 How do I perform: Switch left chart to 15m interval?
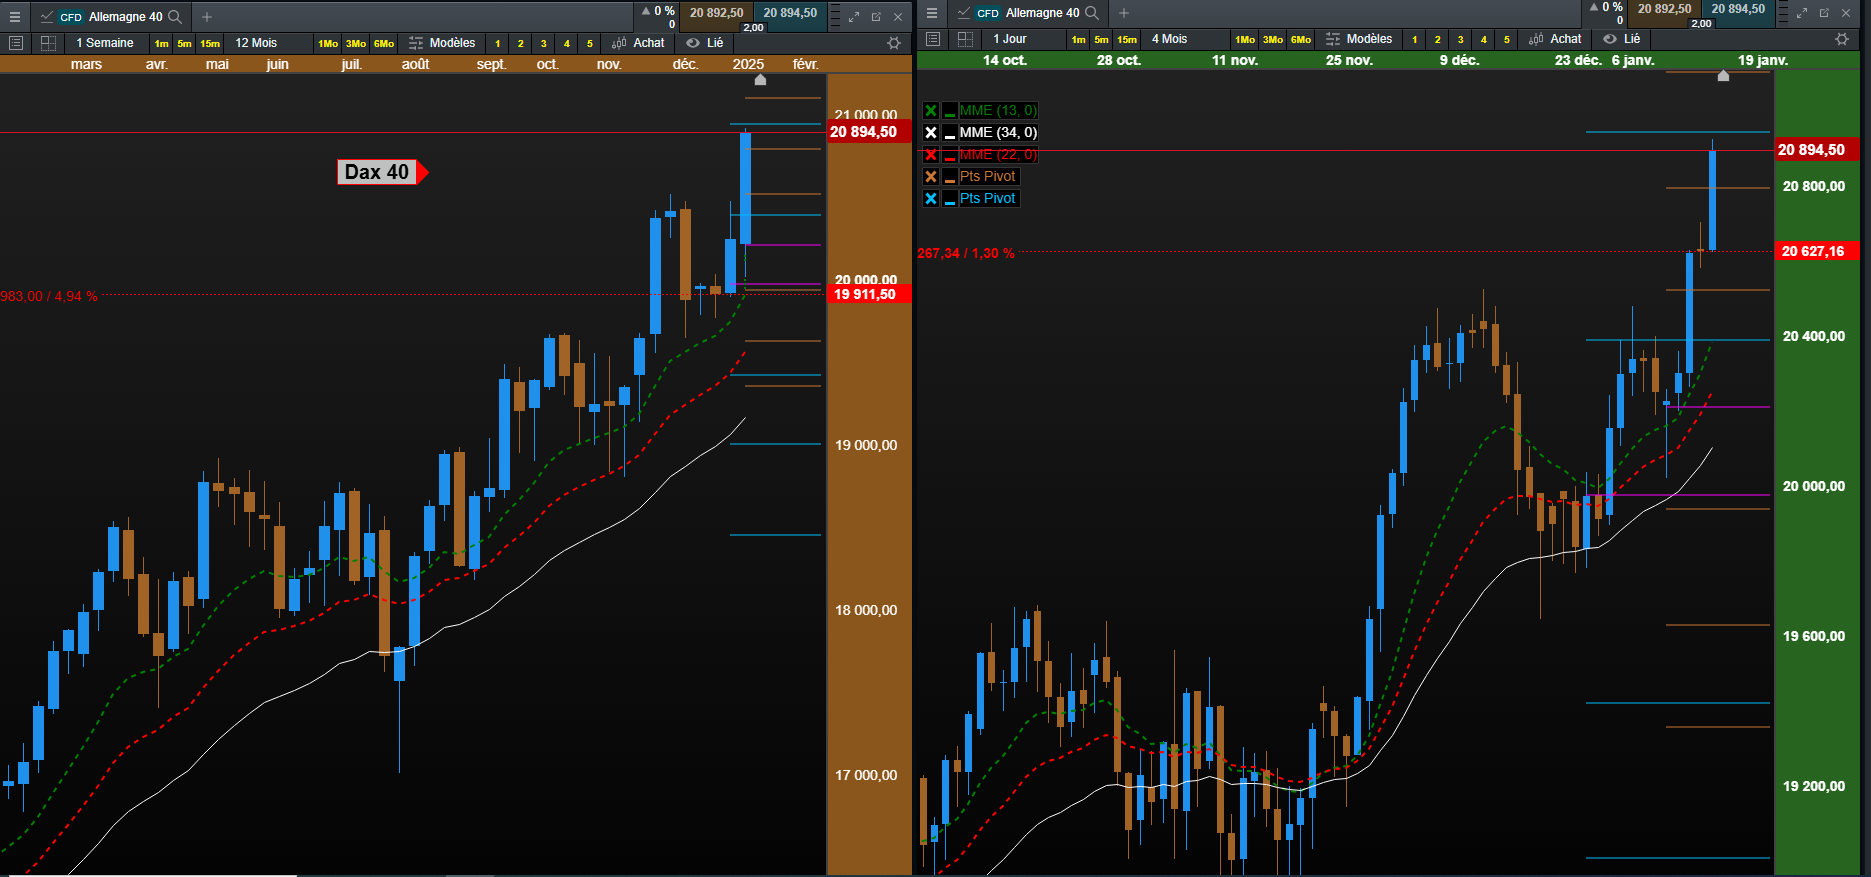210,44
